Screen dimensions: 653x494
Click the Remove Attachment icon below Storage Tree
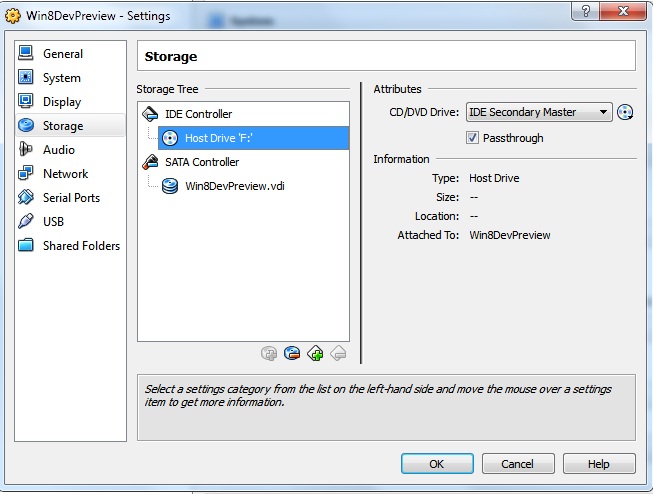[292, 353]
